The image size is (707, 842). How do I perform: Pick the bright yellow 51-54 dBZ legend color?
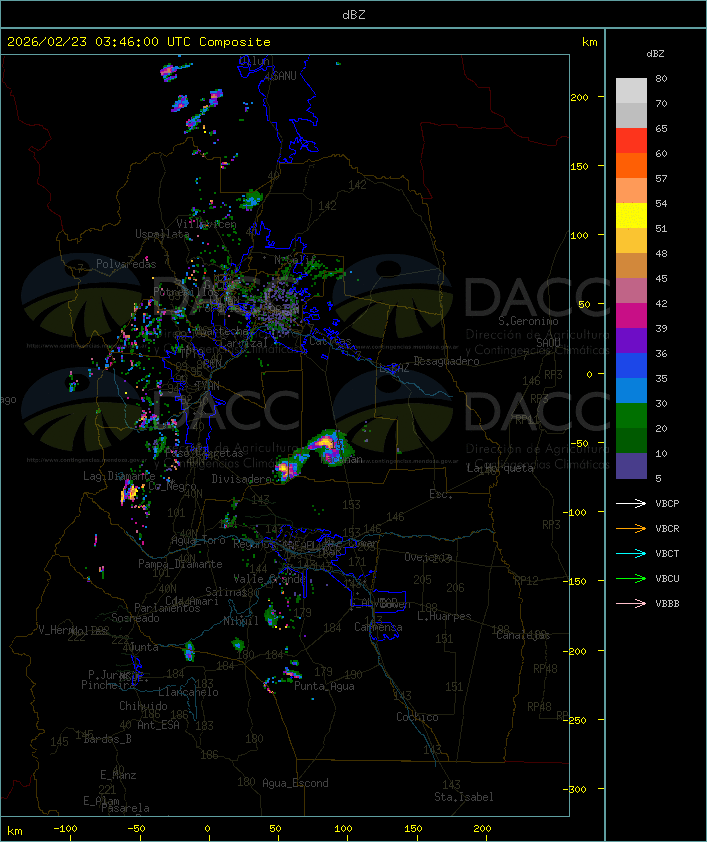point(631,216)
